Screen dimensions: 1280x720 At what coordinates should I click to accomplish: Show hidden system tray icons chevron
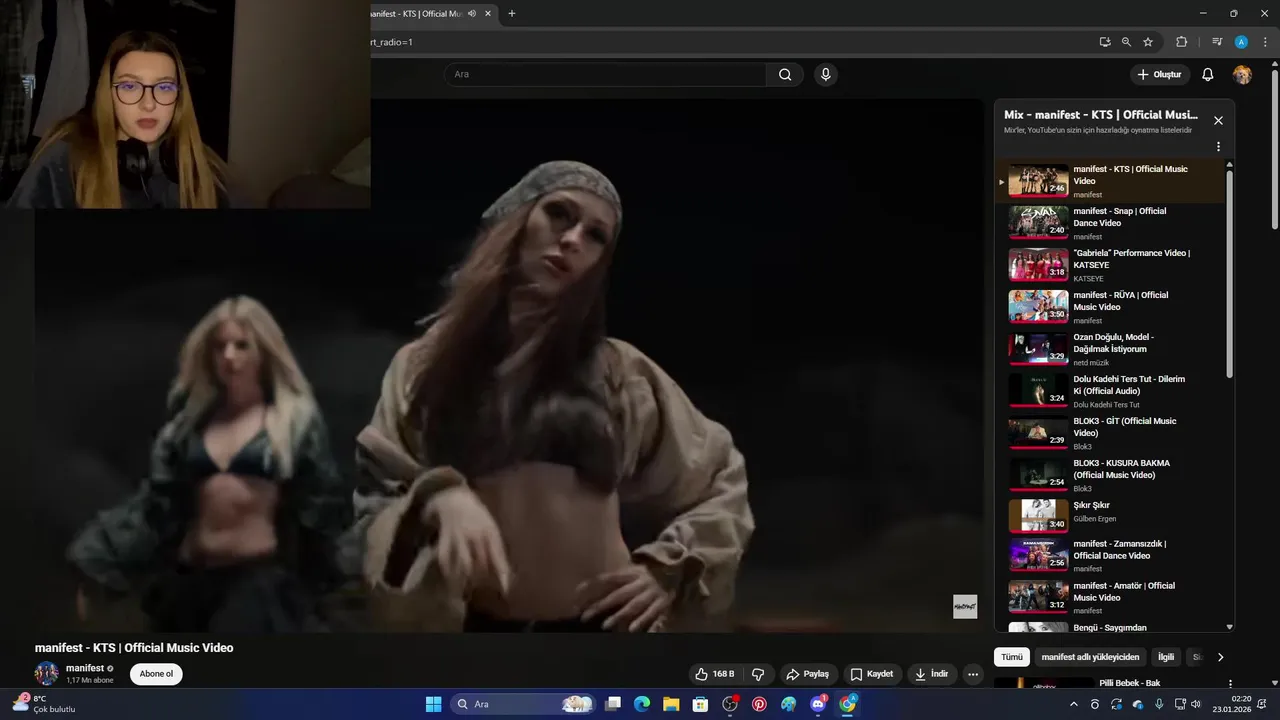[x=1074, y=704]
